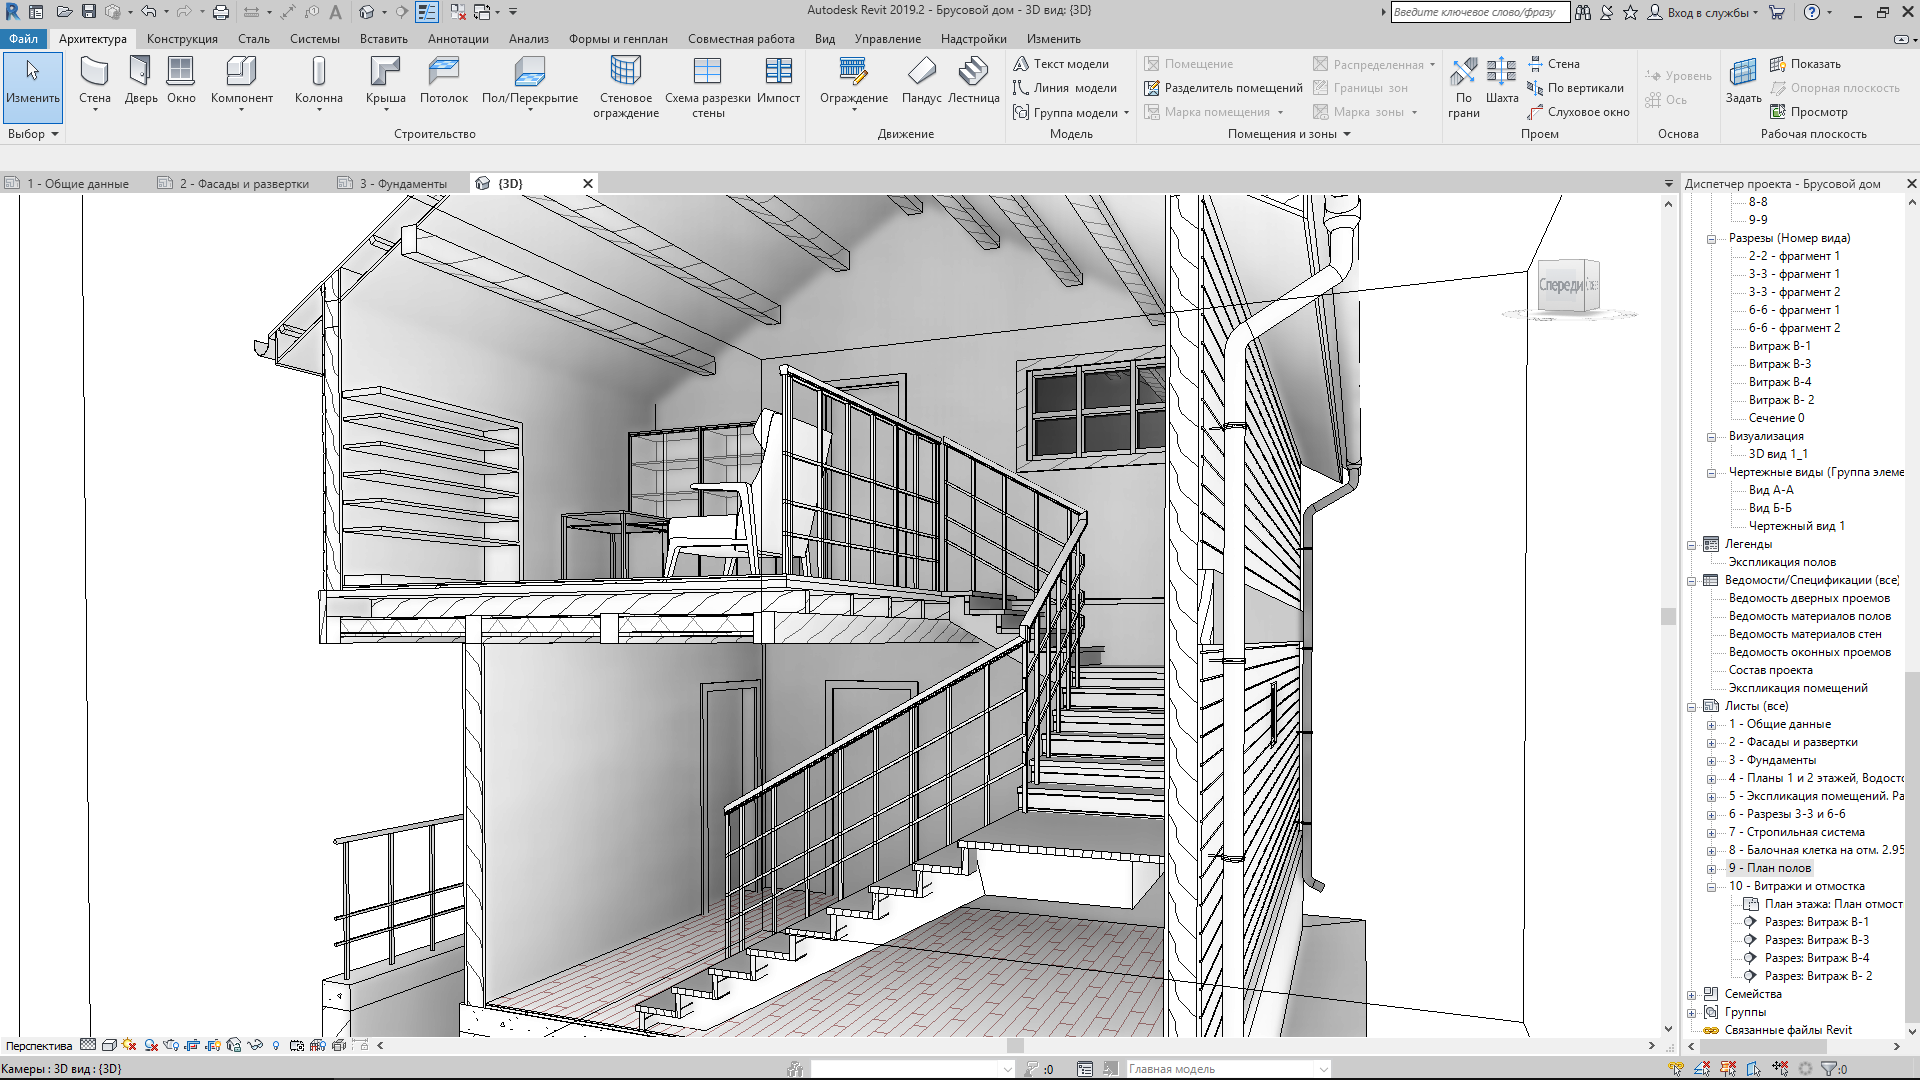This screenshot has width=1920, height=1080.
Task: Switch to '2 - Фасады и развертки' view tab
Action: click(x=243, y=184)
